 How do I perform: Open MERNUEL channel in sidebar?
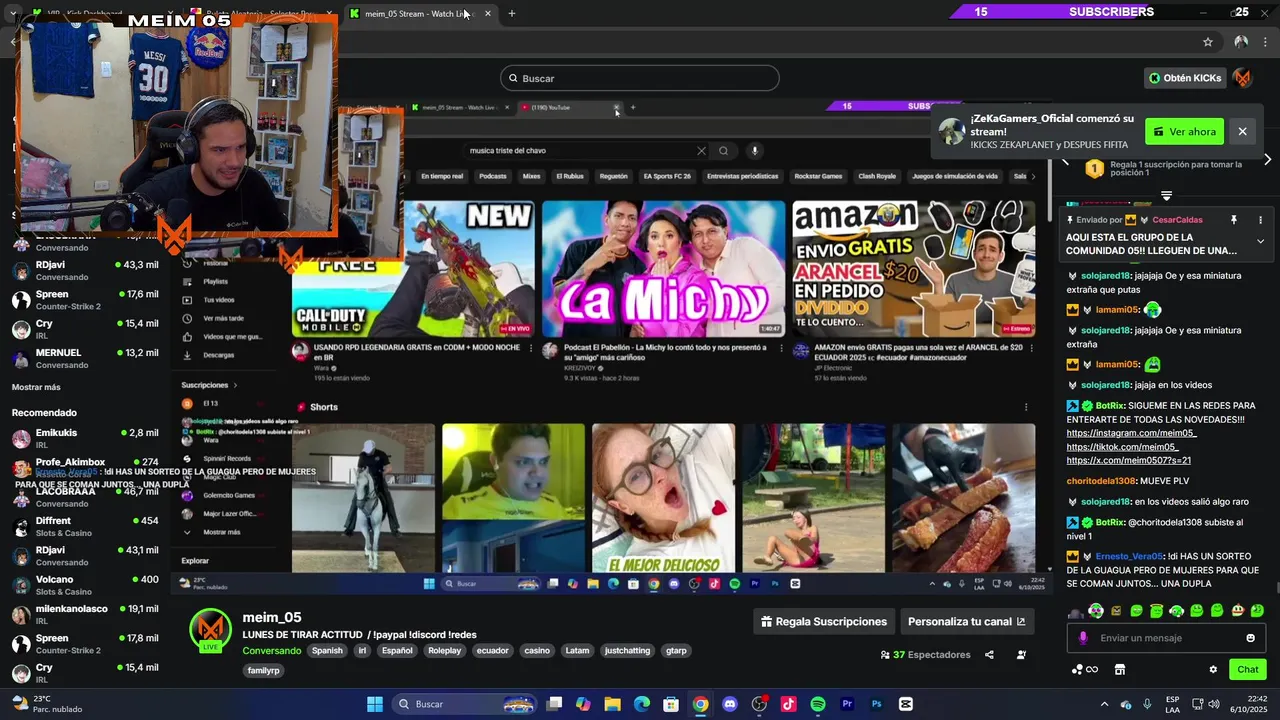pyautogui.click(x=85, y=358)
